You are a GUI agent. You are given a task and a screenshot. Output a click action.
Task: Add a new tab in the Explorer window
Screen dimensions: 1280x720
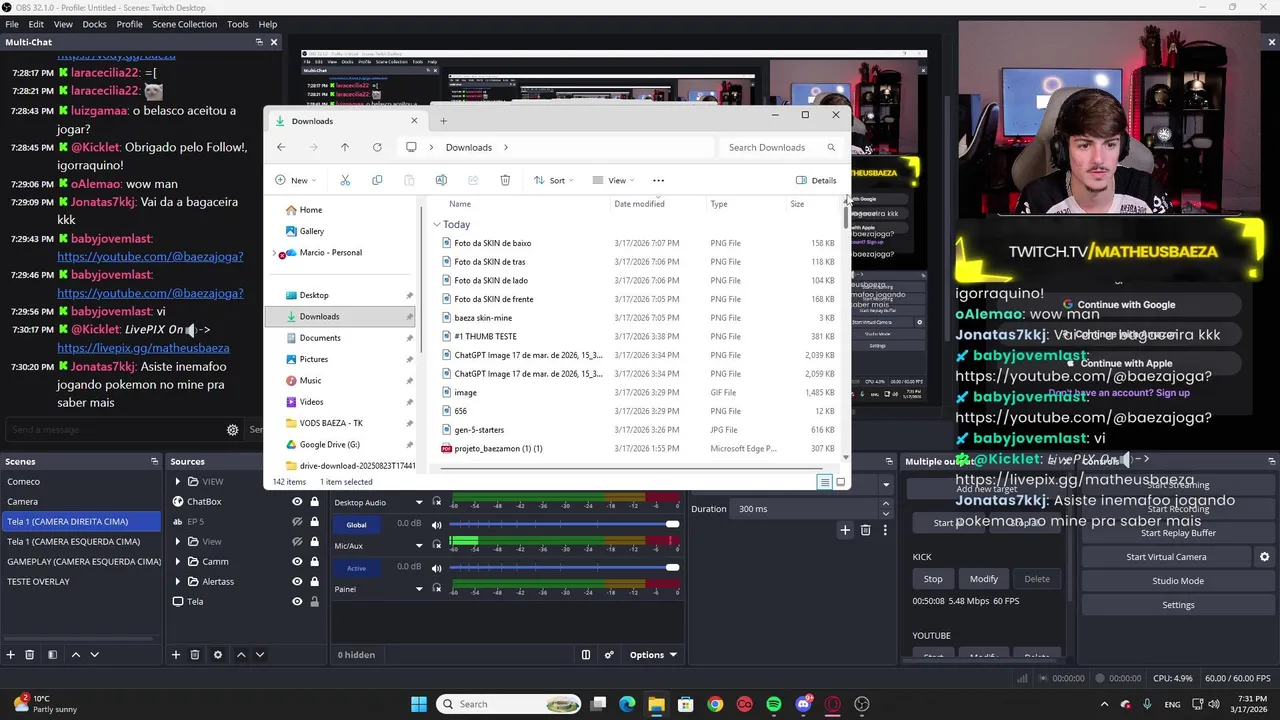(444, 121)
